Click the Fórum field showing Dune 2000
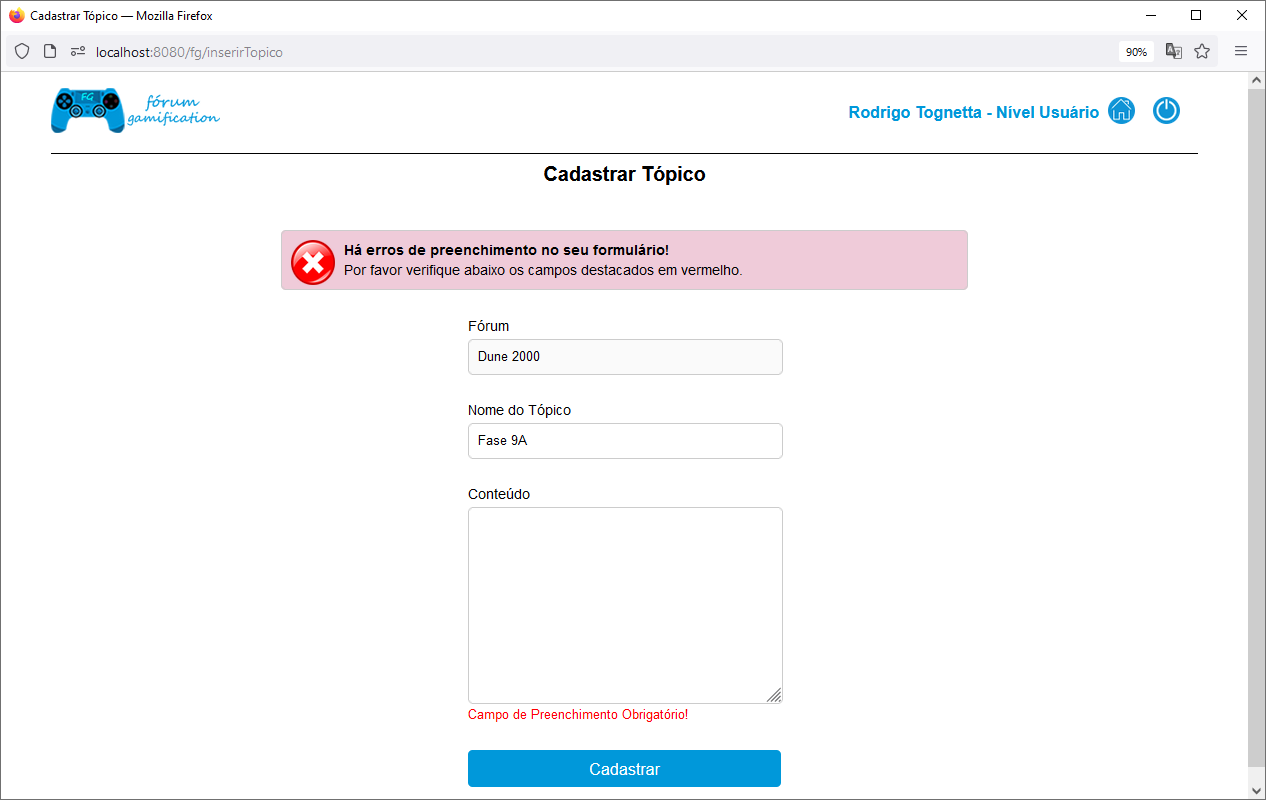Image resolution: width=1266 pixels, height=800 pixels. pos(625,357)
